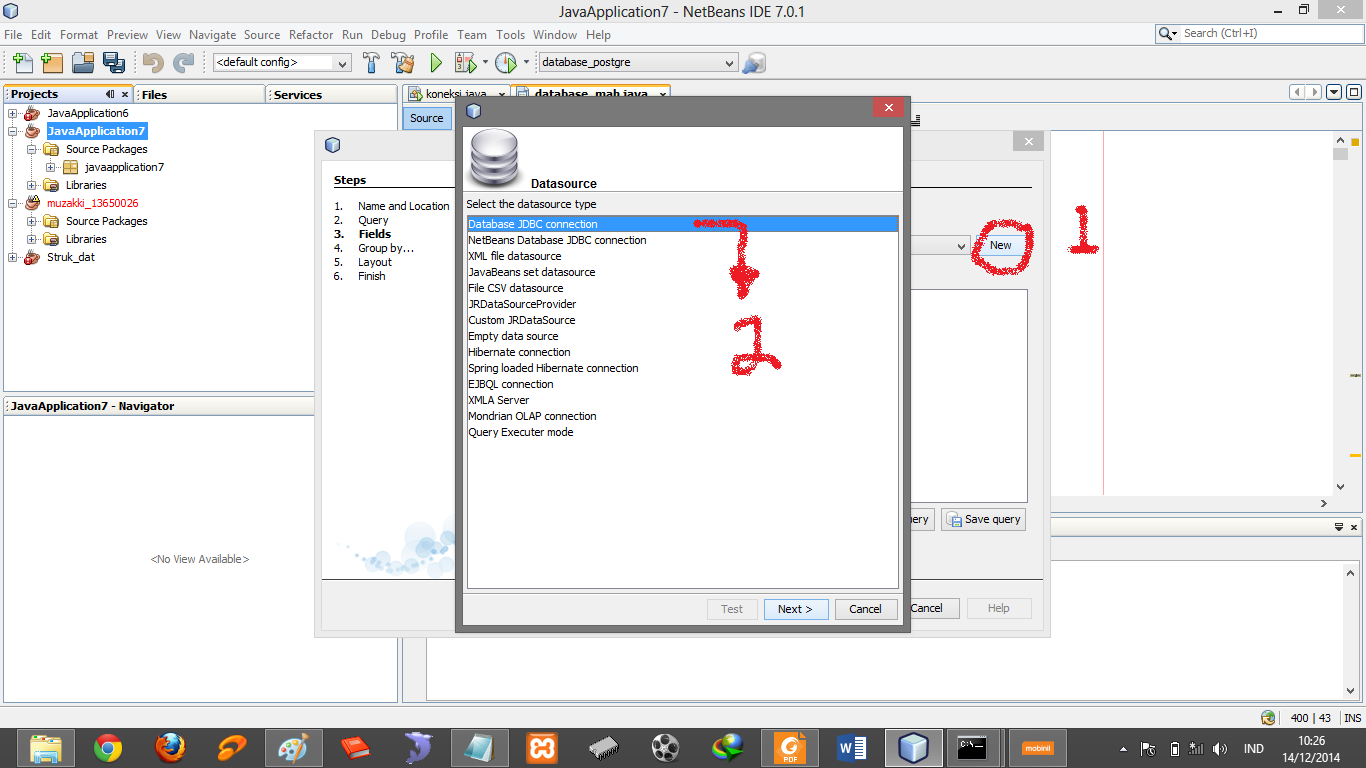Click the Profile Project clock icon
This screenshot has width=1366, height=768.
[505, 62]
